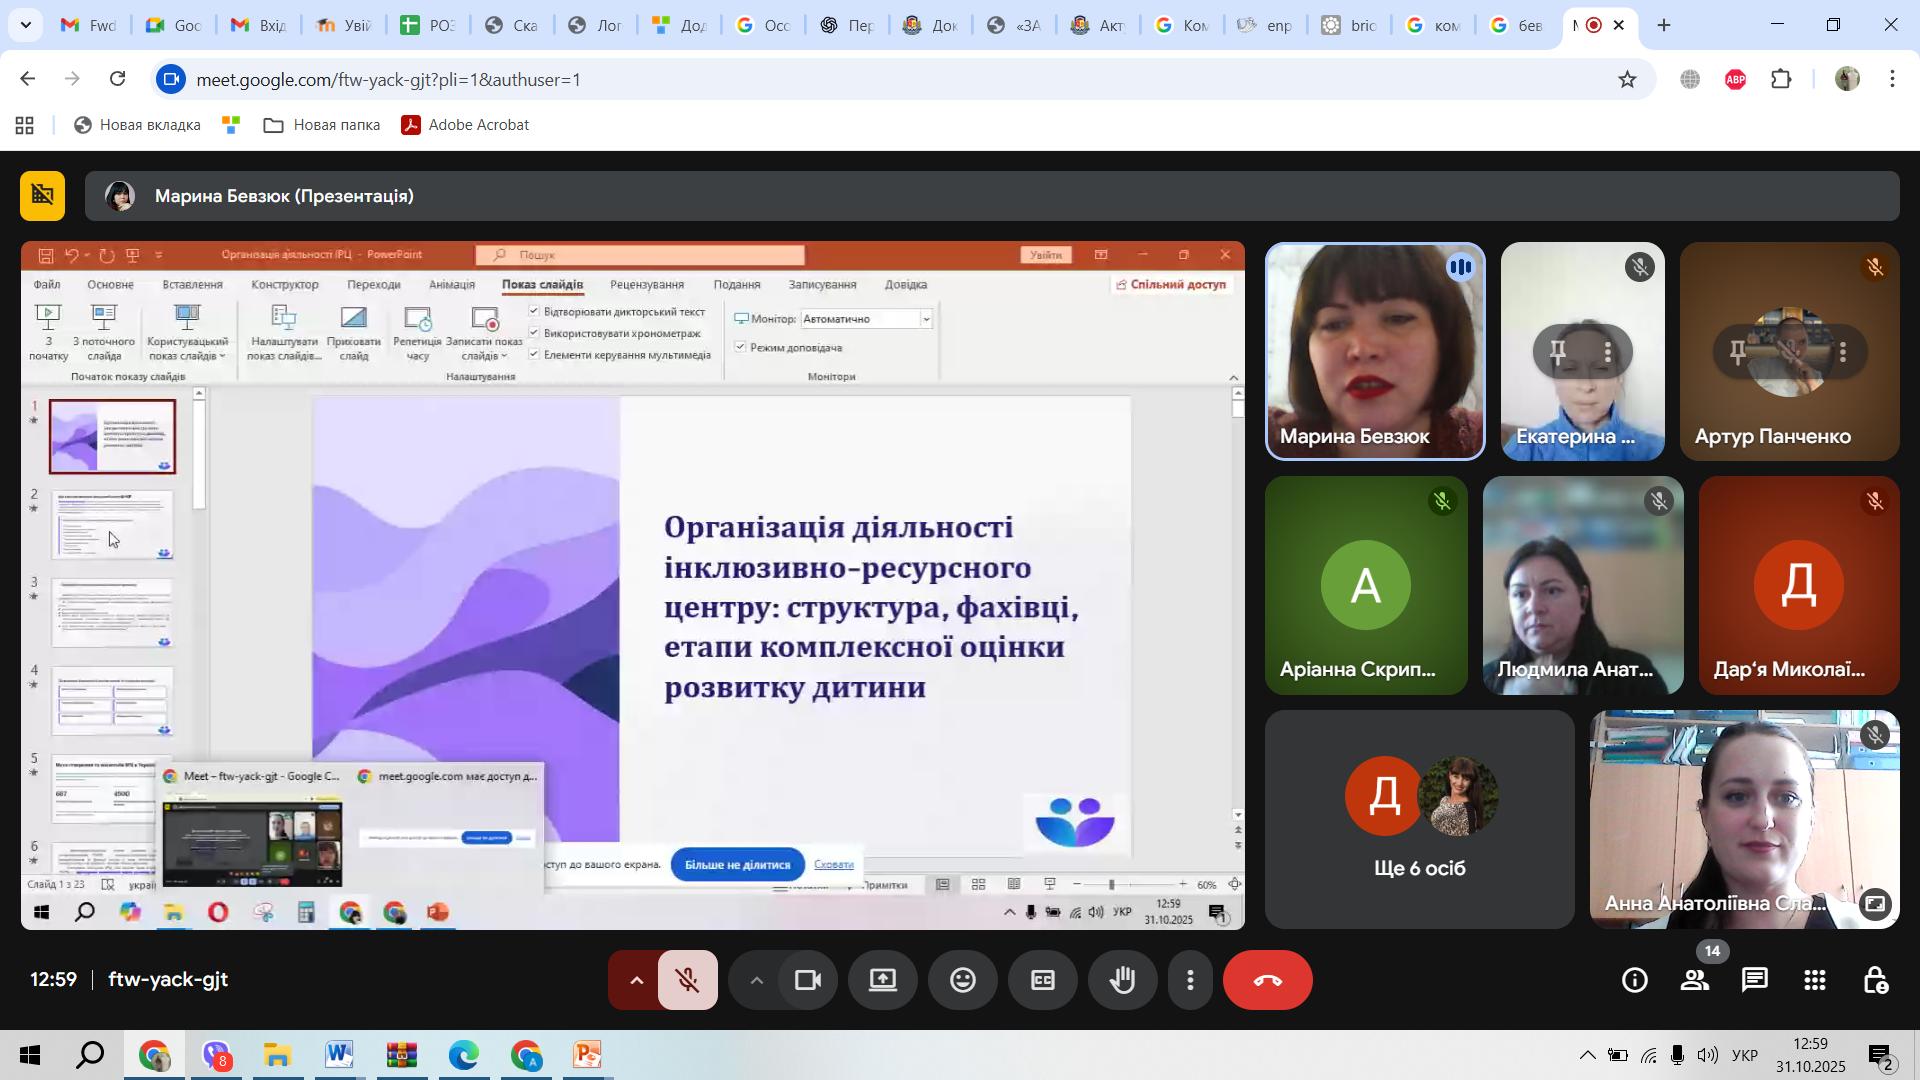Open the chat with everyone panel
The image size is (1920, 1080).
pyautogui.click(x=1755, y=980)
